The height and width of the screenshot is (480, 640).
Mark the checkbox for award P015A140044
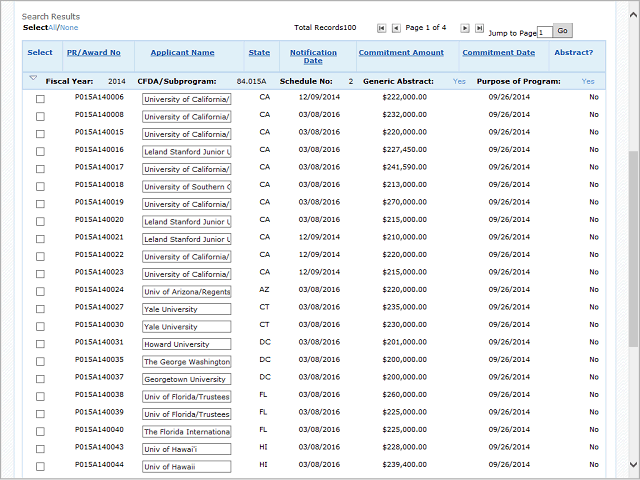[40, 466]
